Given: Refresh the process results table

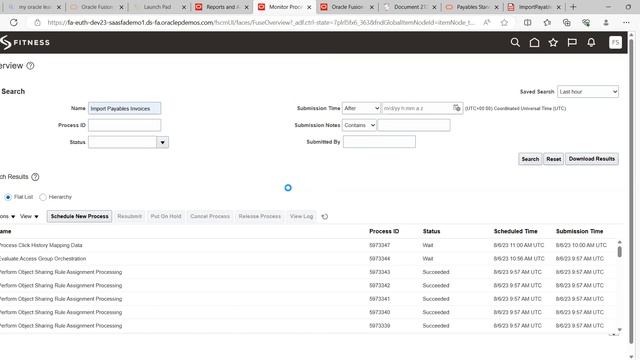Looking at the screenshot, I should (324, 217).
